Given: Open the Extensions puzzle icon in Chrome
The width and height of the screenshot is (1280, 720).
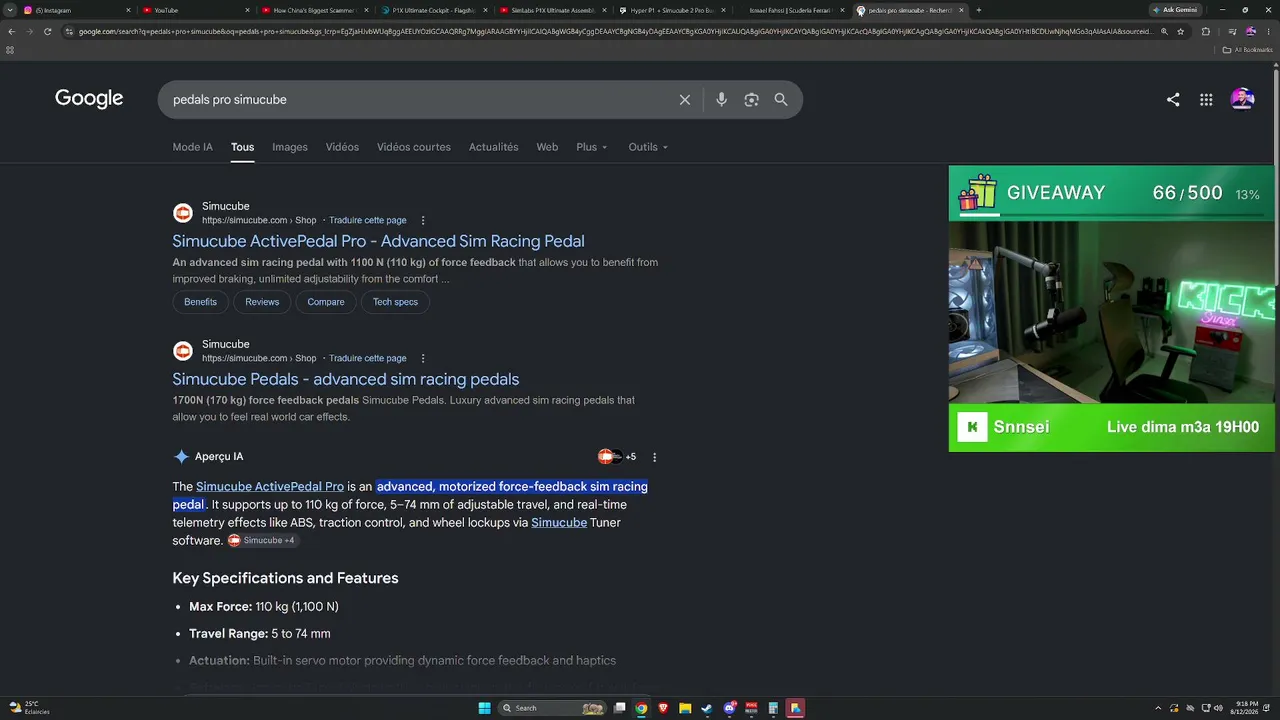Looking at the screenshot, I should coord(1205,31).
